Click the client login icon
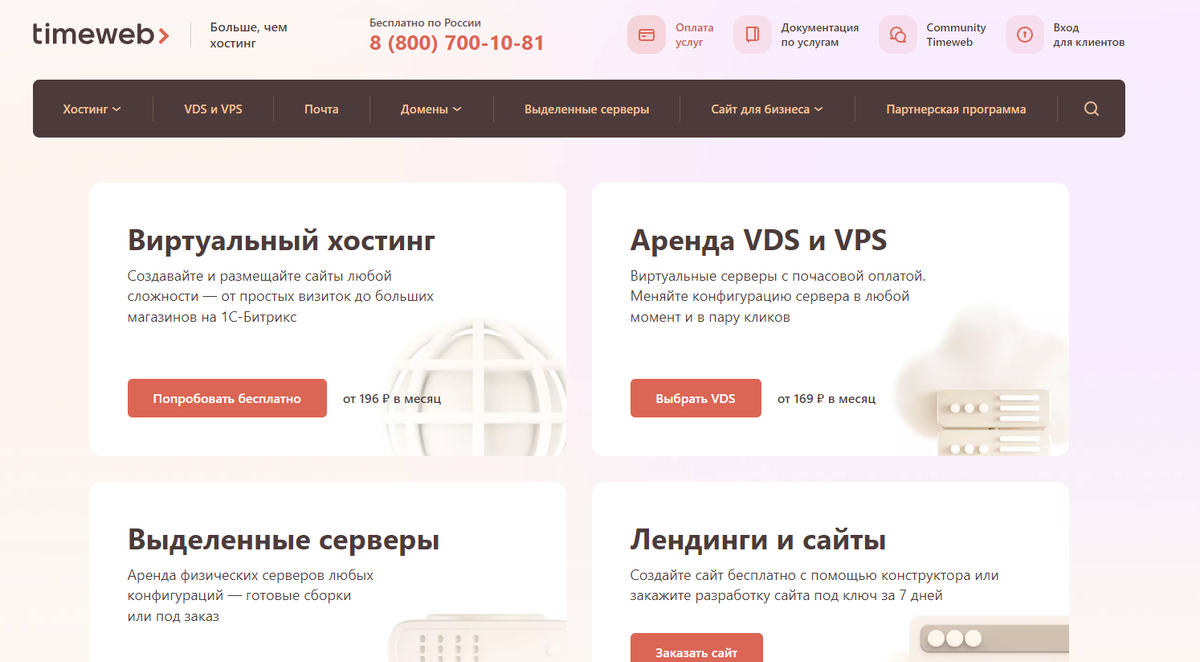 click(x=1025, y=35)
